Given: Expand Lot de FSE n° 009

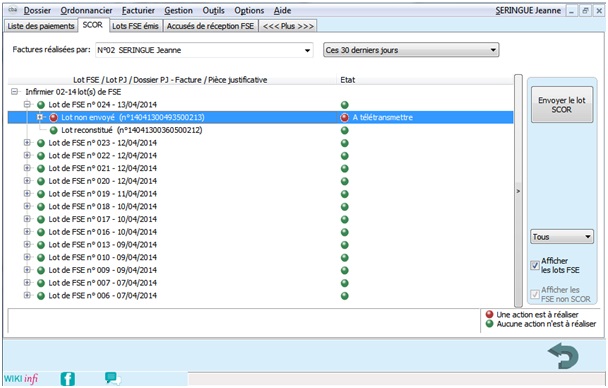Looking at the screenshot, I should click(x=27, y=269).
